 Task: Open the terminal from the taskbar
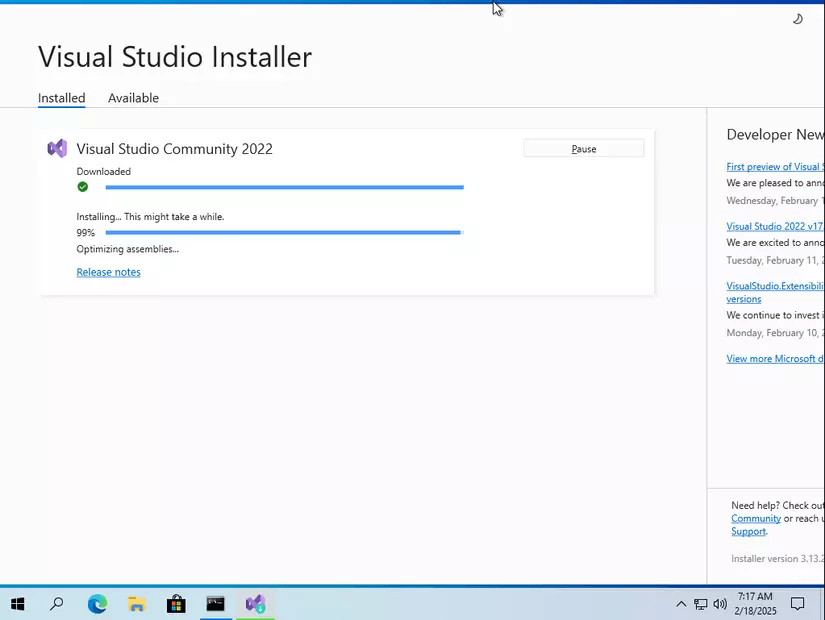216,604
